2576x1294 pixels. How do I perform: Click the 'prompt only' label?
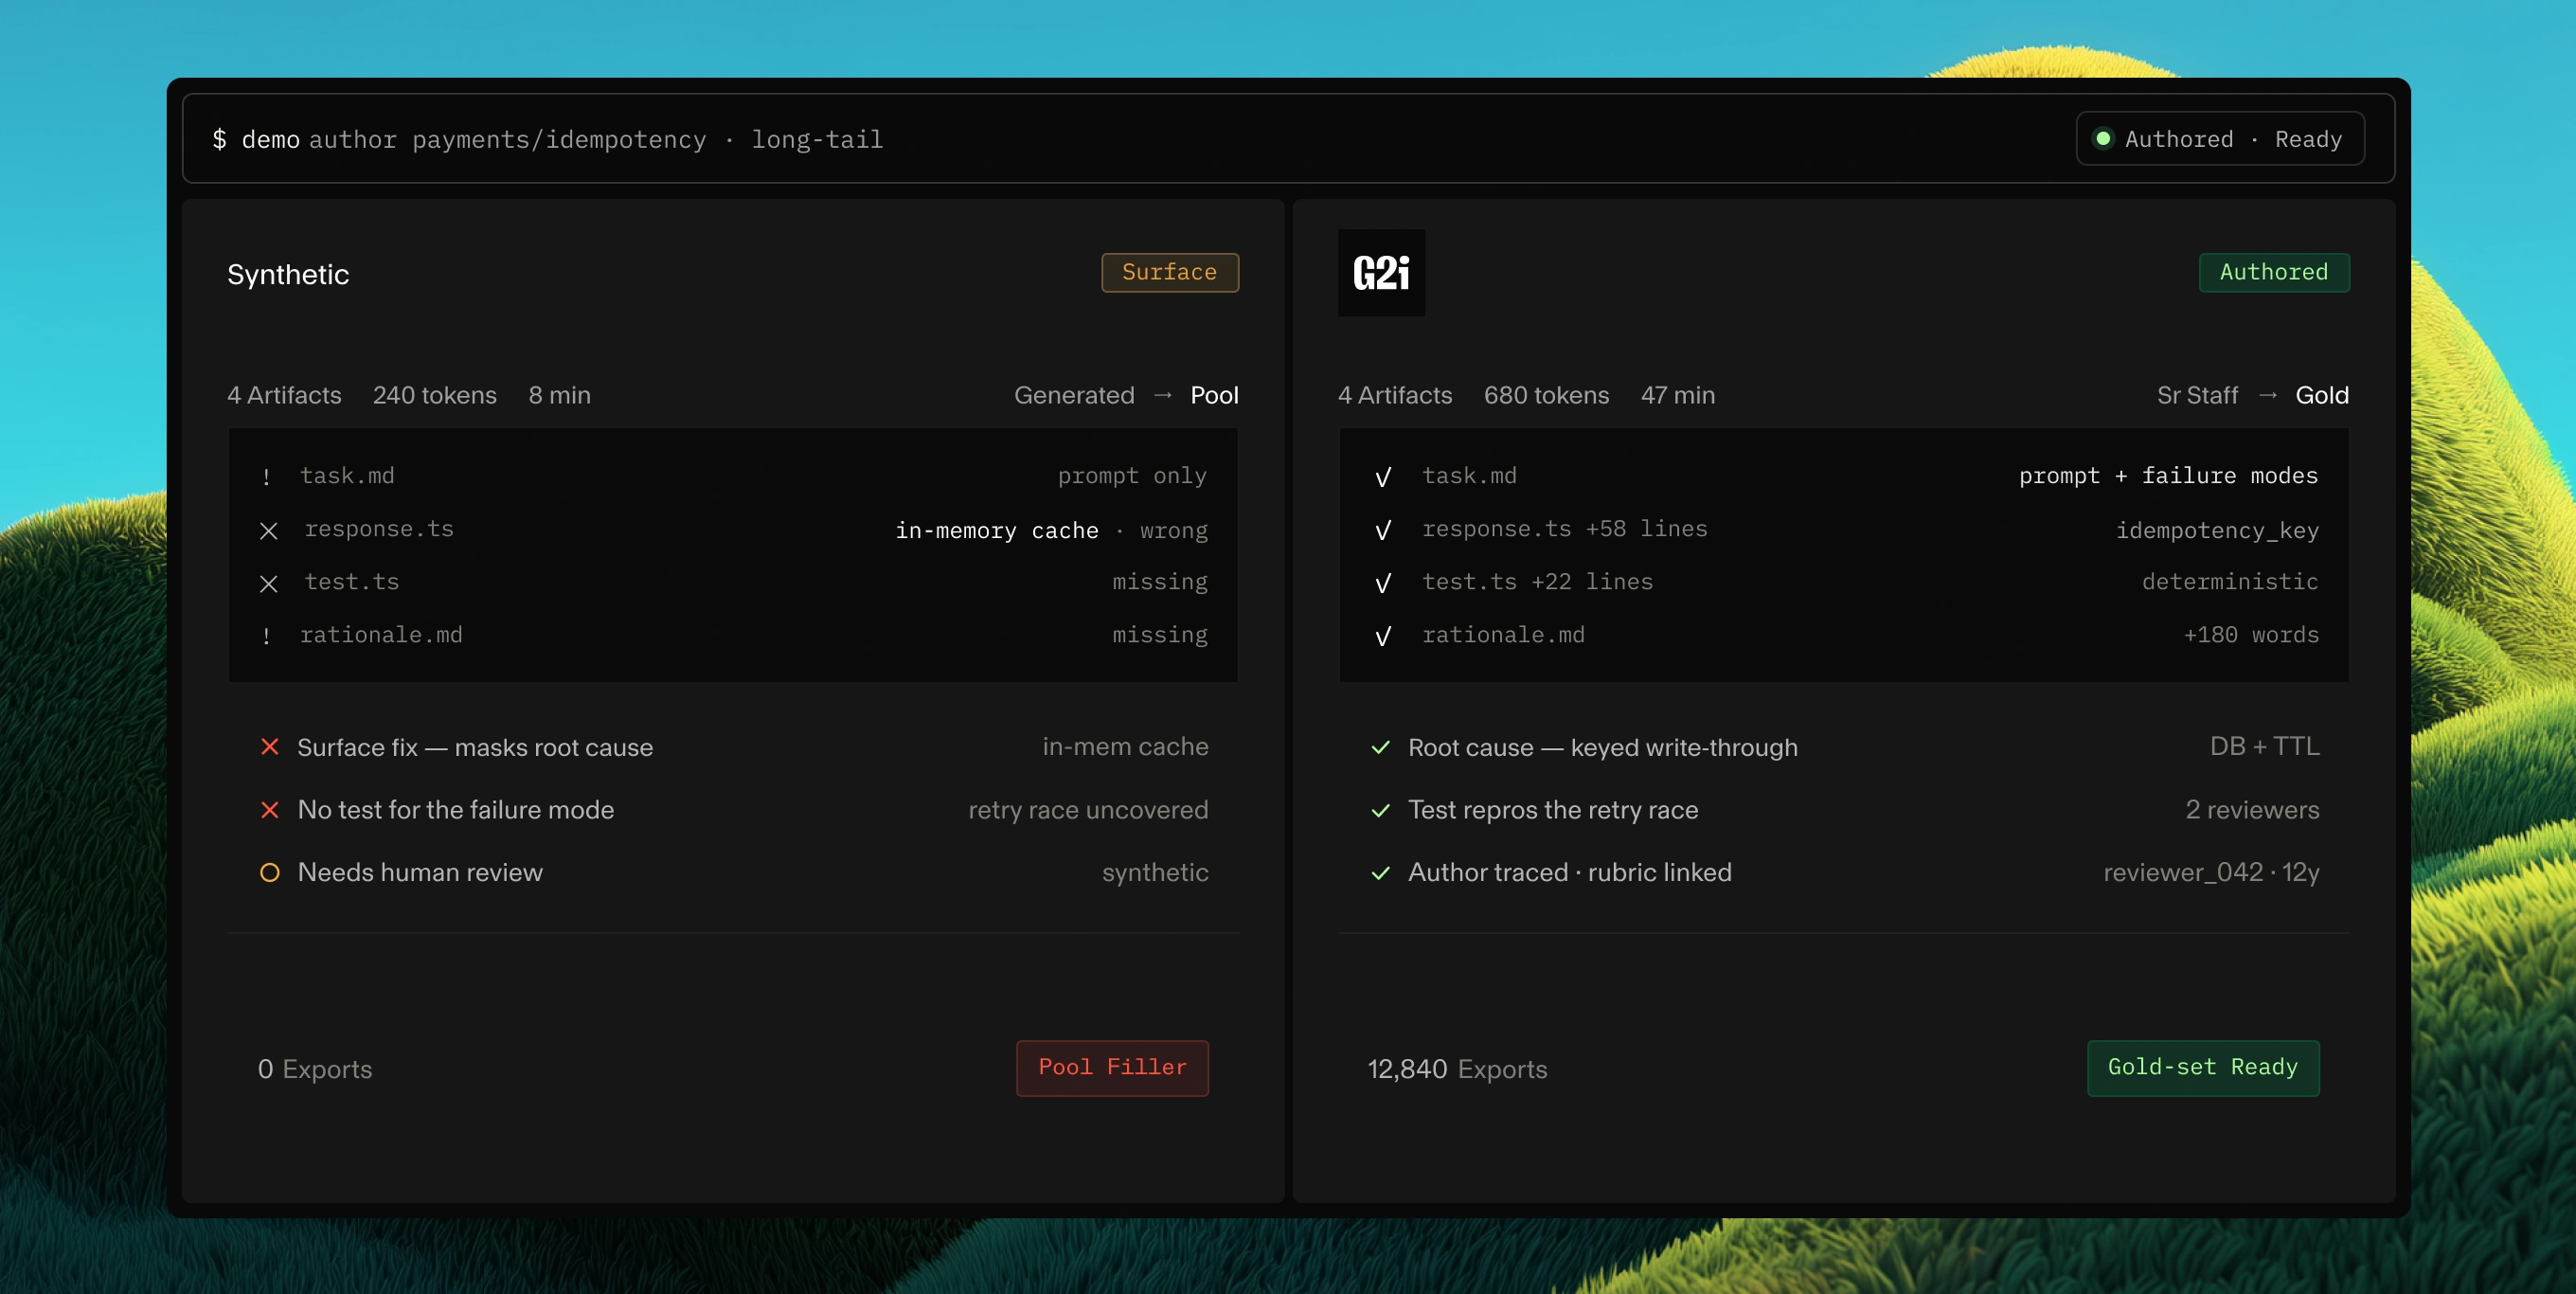[x=1132, y=476]
